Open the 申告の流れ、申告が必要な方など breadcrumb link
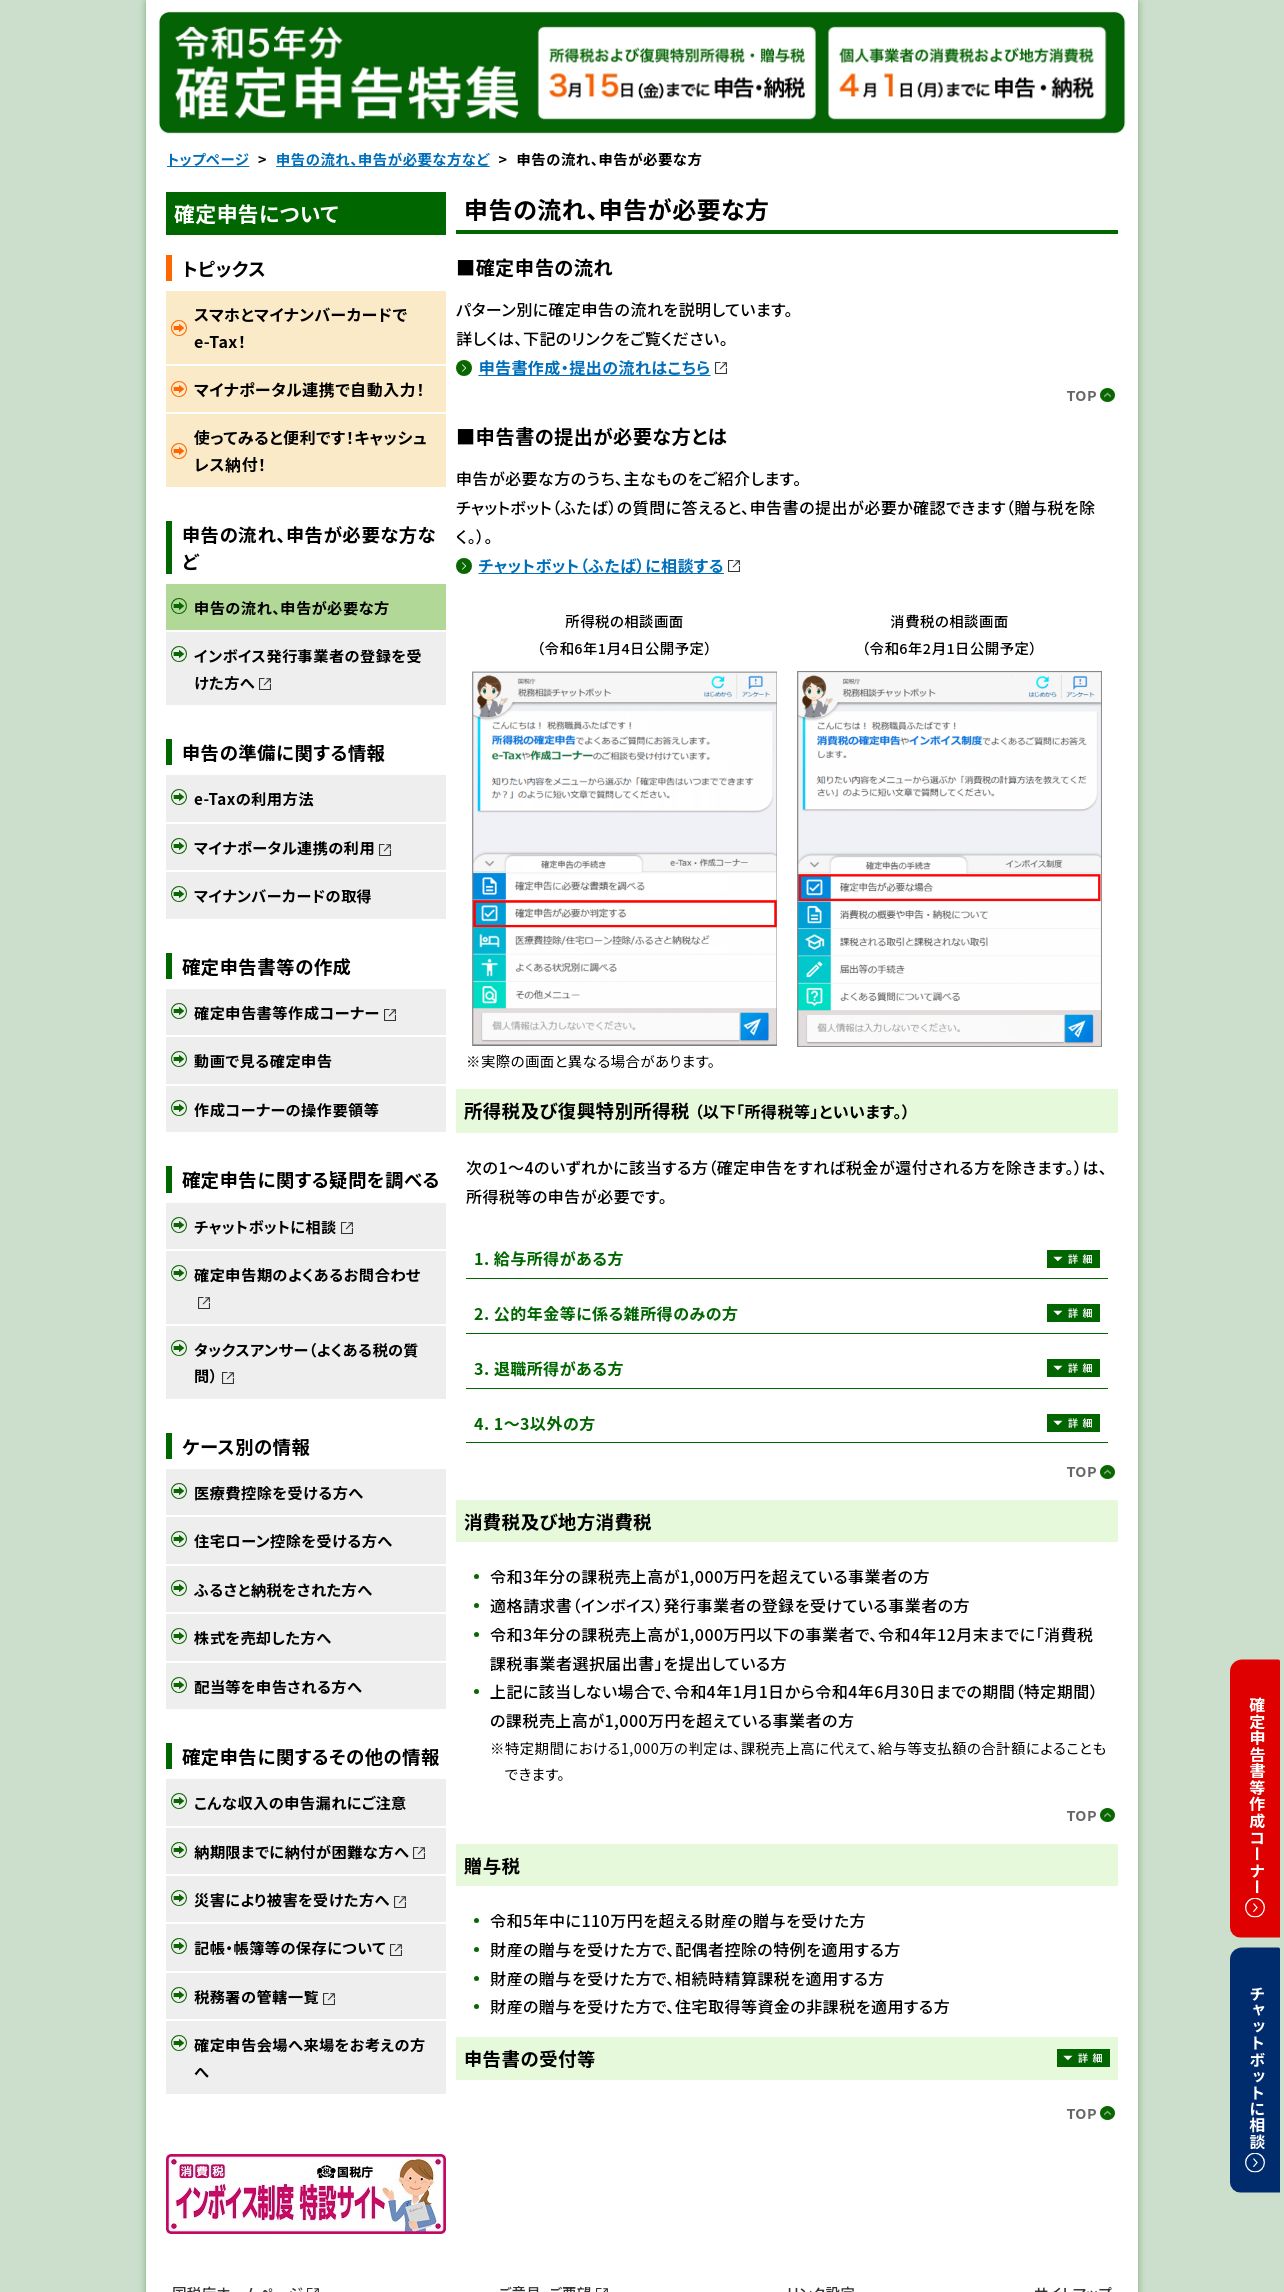The image size is (1284, 2292). tap(382, 160)
